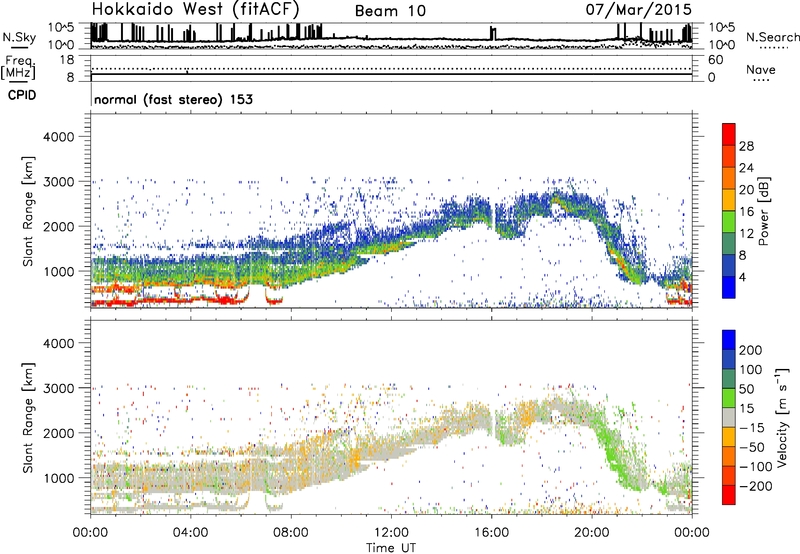Click the '28' label on the power colorbar

point(746,146)
